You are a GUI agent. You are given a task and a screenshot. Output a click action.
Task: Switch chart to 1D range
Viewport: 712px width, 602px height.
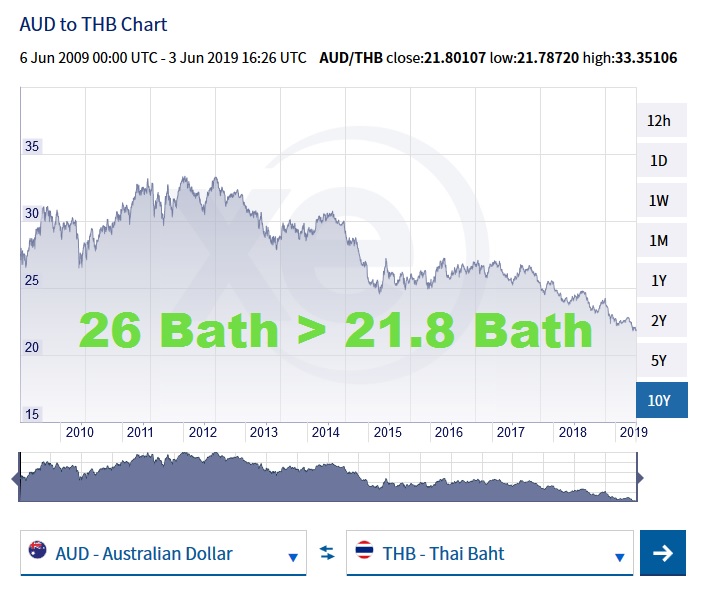(658, 161)
